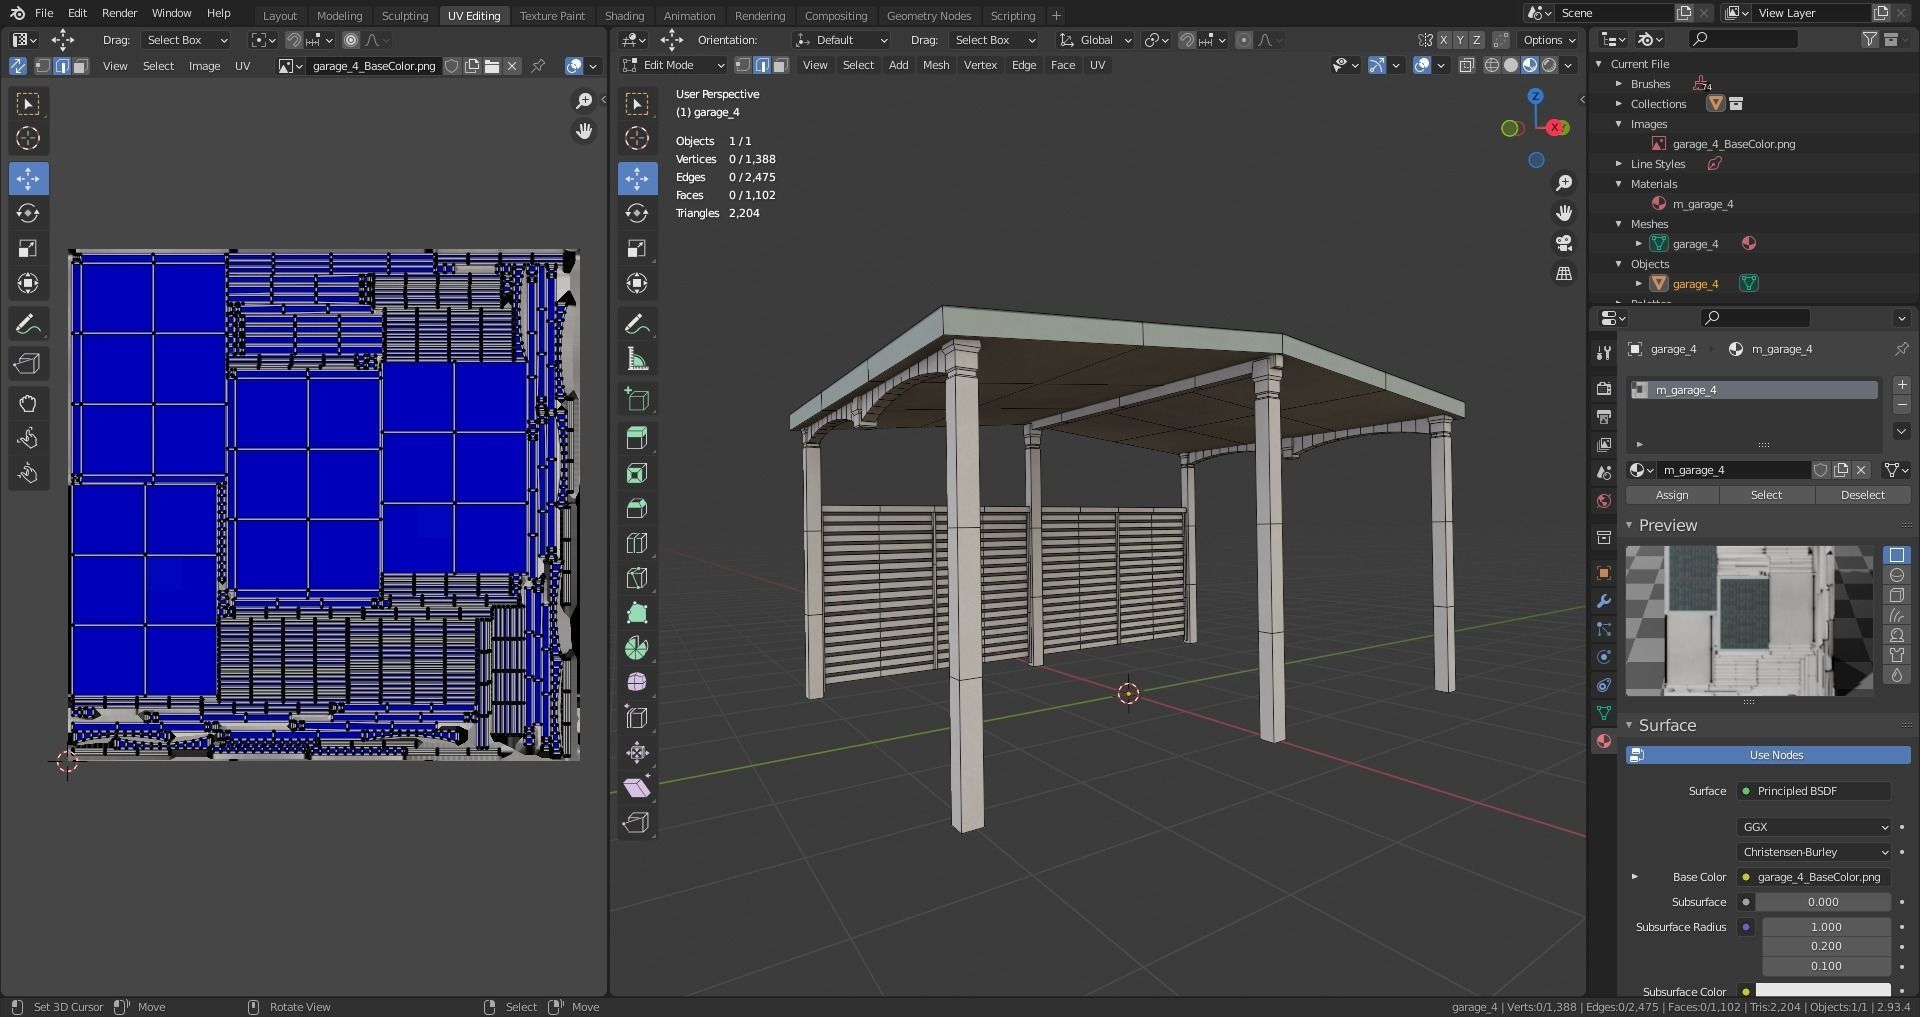Open the Object Data properties tab

1604,713
